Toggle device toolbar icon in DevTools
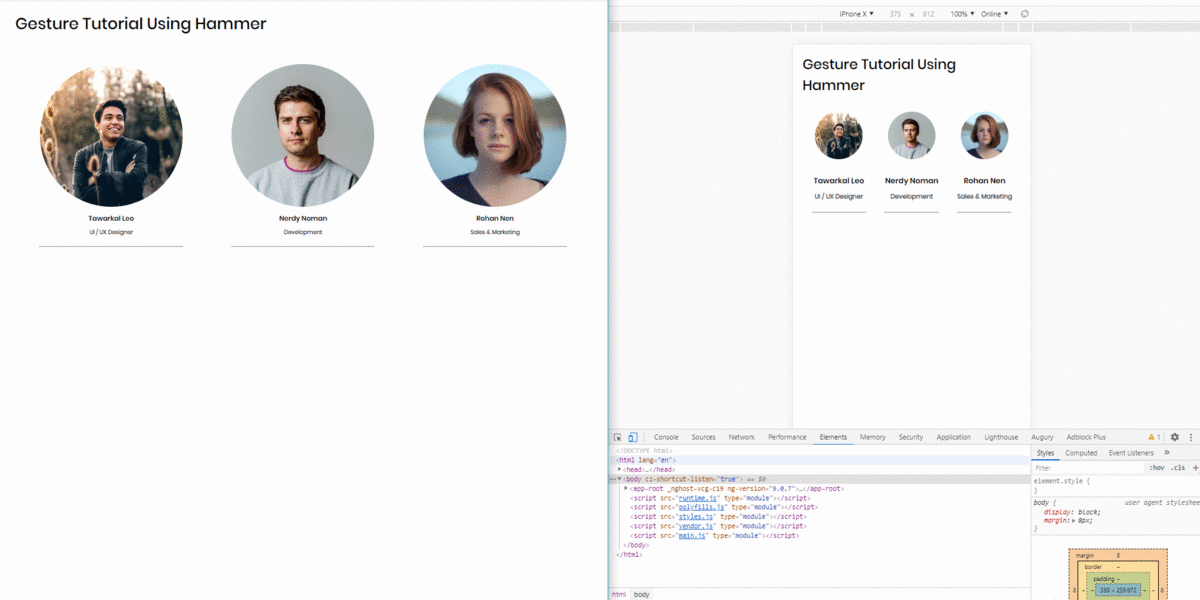 pos(631,437)
